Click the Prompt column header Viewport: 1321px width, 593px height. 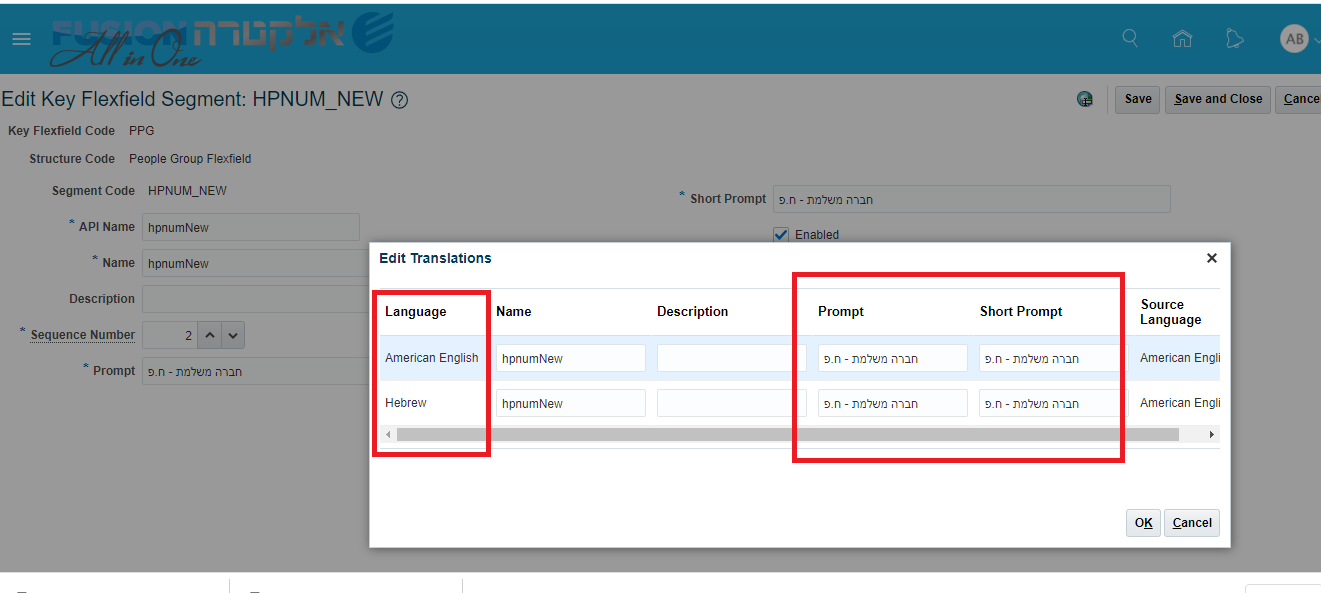[x=841, y=312]
